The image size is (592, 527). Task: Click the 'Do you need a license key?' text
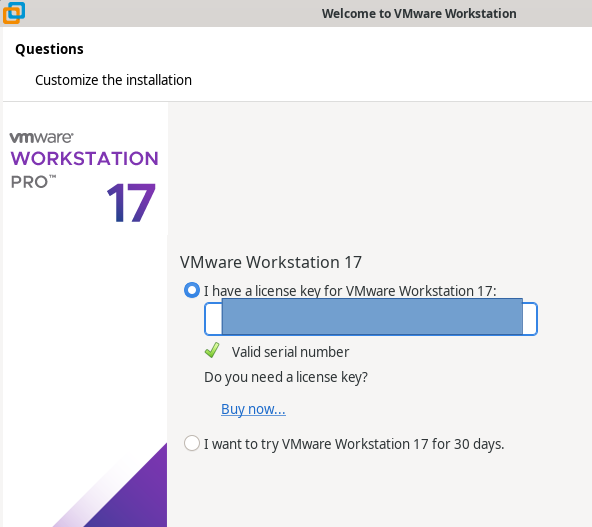point(286,377)
